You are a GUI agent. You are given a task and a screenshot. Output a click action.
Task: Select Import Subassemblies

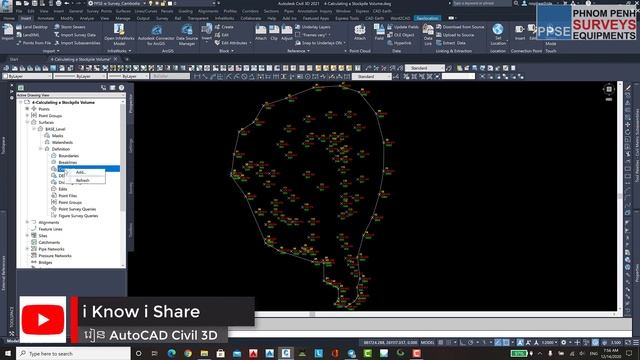[x=77, y=43]
